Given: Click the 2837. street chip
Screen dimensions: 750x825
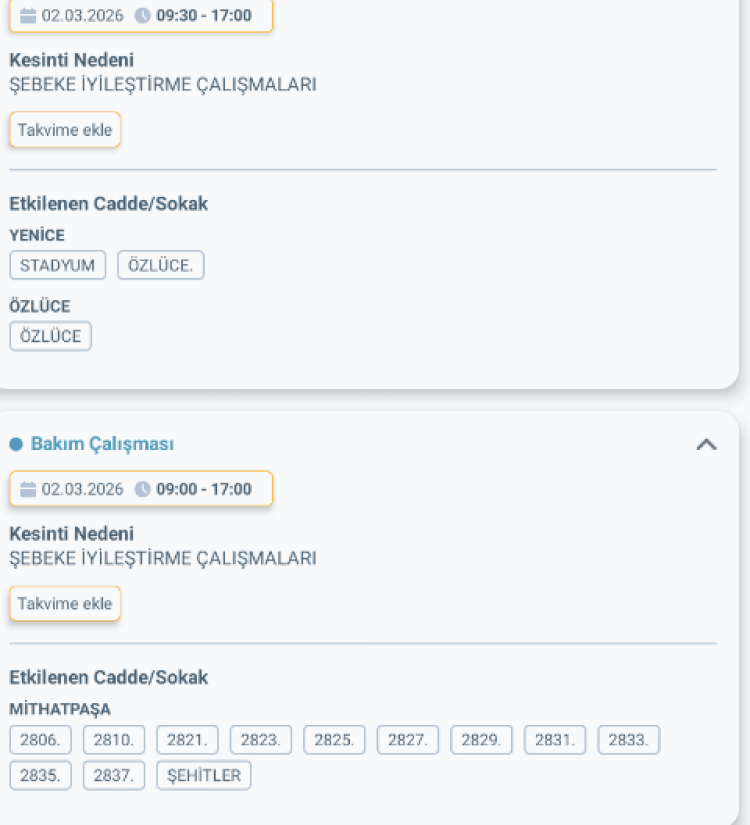Looking at the screenshot, I should (x=114, y=775).
